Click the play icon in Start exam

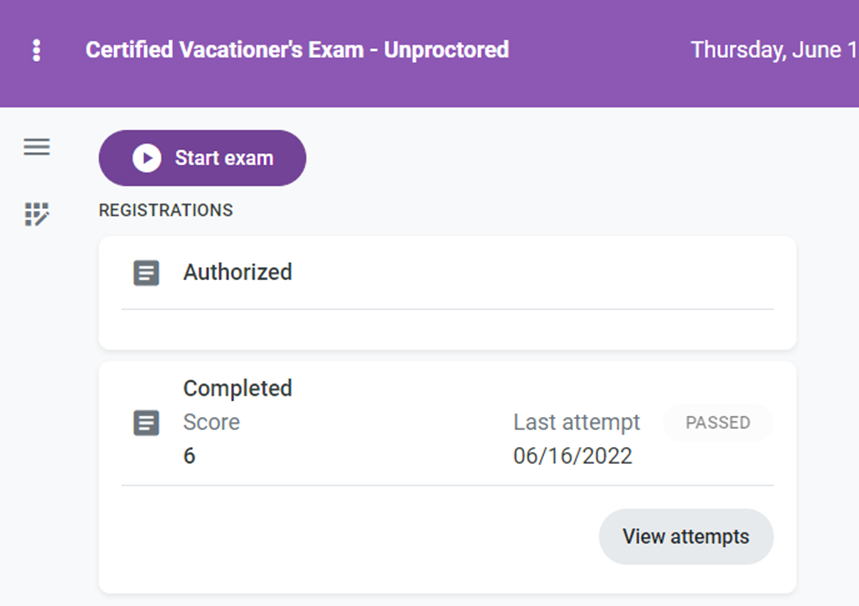(146, 158)
